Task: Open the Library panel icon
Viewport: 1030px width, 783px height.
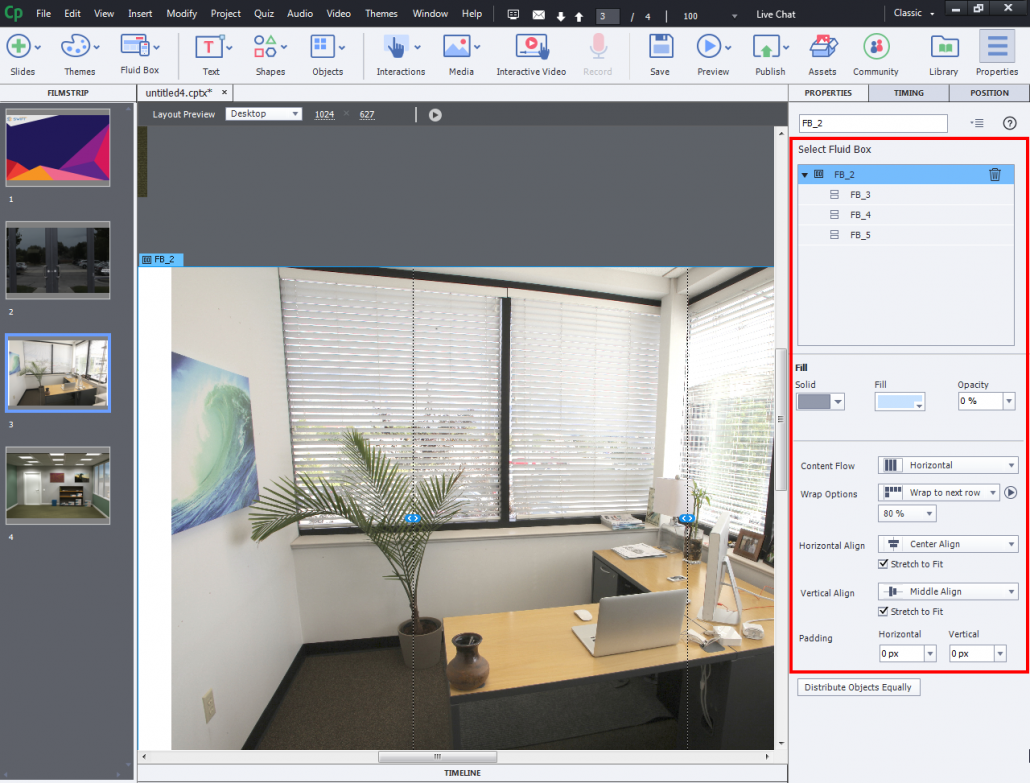Action: tap(943, 47)
